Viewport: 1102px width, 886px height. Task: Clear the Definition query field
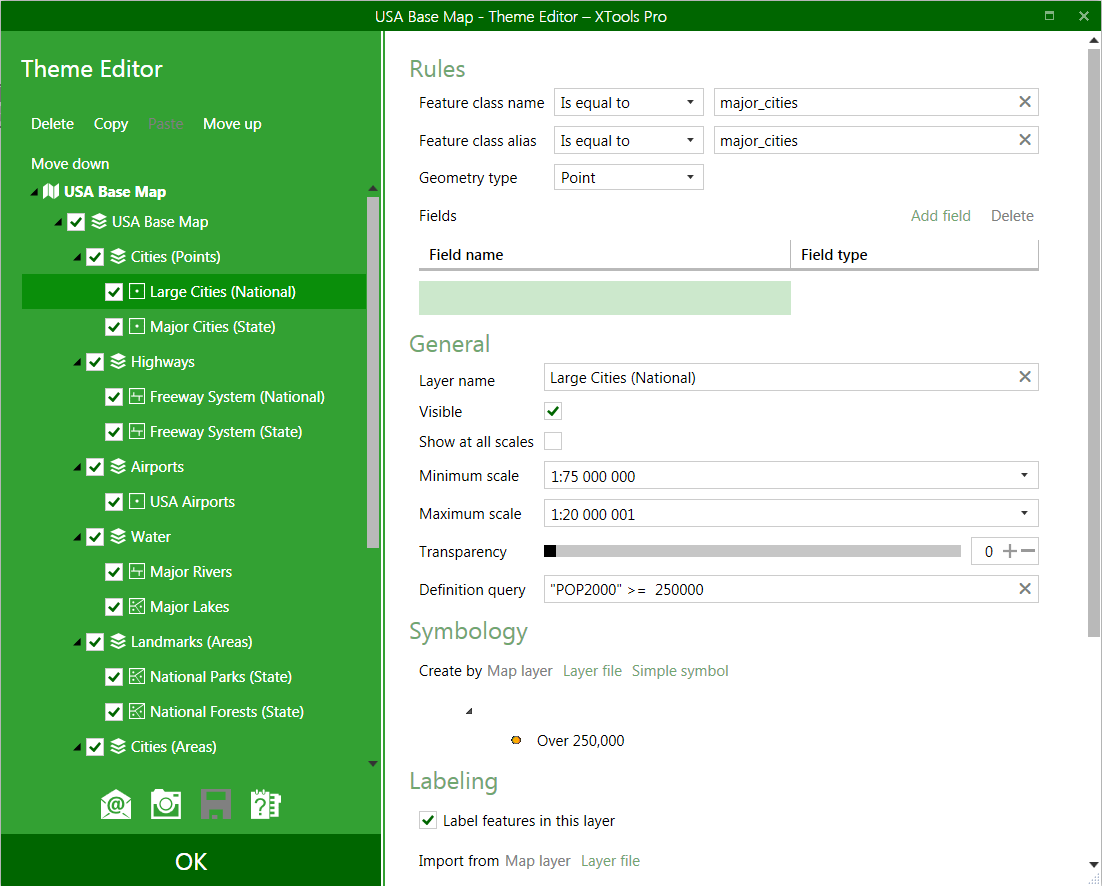(1025, 589)
